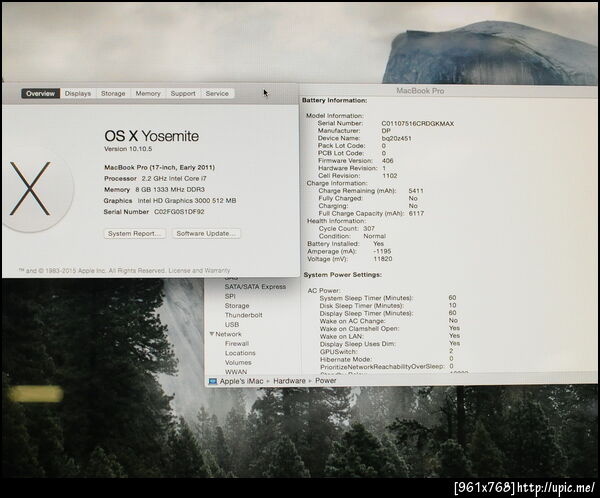Select SATA/SATA Express in the sidebar
Viewport: 600px width, 498px height.
(x=255, y=287)
